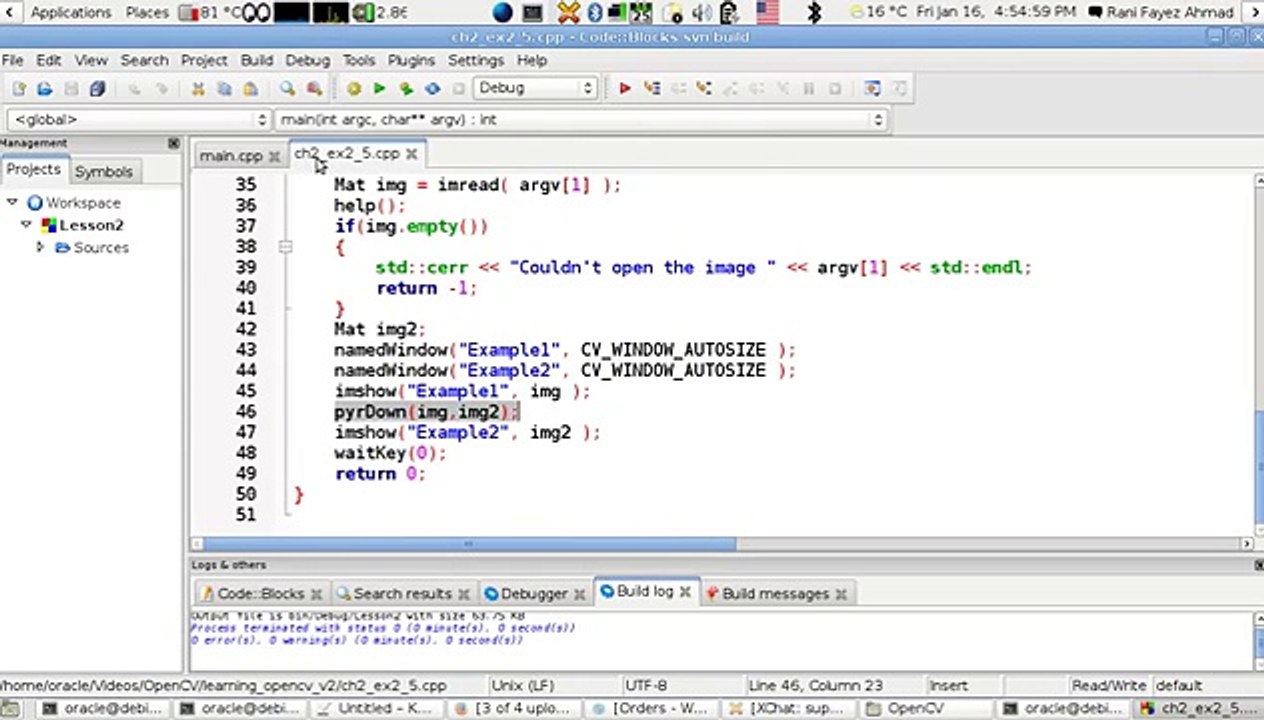
Task: Click the Undo arrow icon
Action: click(x=135, y=89)
